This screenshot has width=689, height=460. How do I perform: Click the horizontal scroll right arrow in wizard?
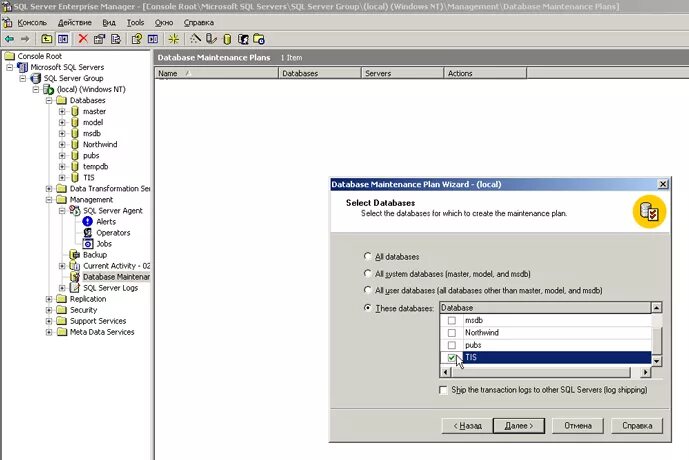[x=645, y=372]
